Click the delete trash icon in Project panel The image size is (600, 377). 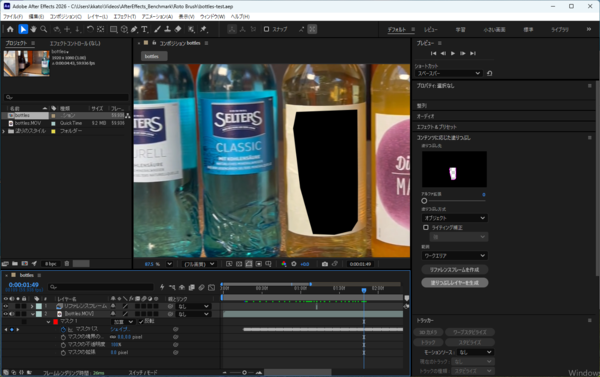67,264
